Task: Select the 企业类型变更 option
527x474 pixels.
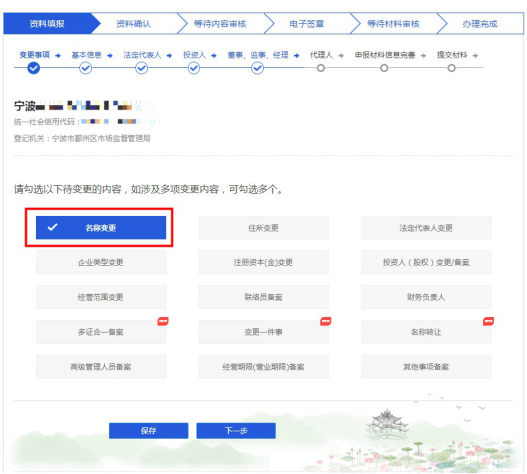Action: coord(101,262)
